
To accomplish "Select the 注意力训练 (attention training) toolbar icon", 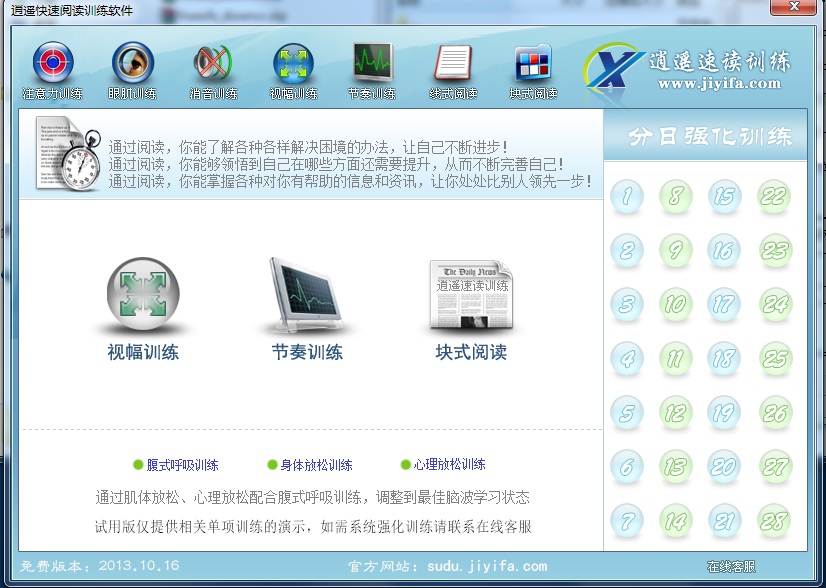I will click(x=51, y=68).
